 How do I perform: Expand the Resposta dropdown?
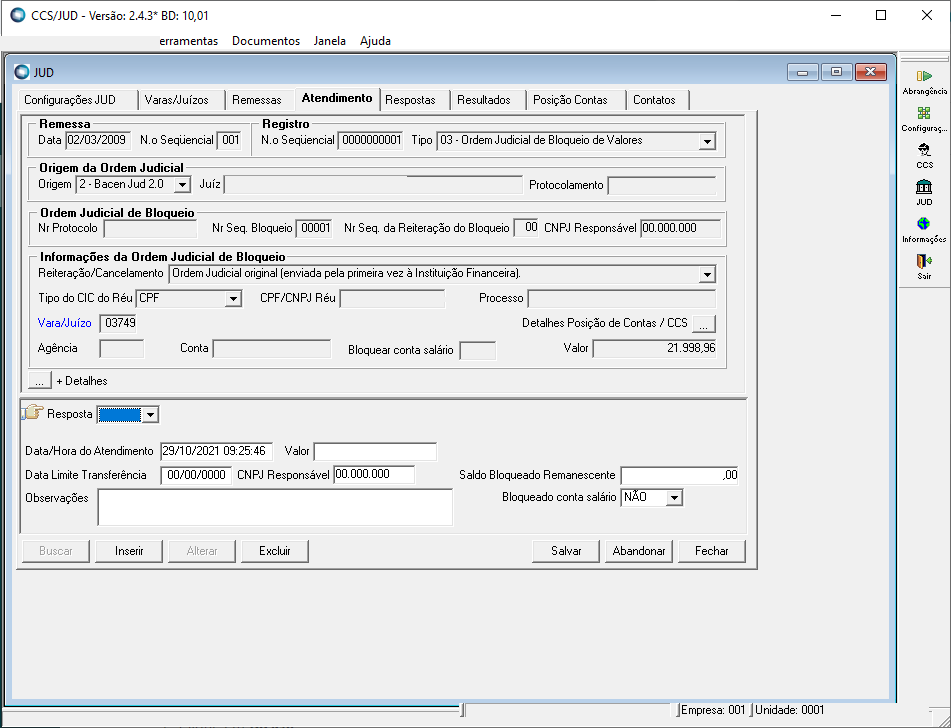(x=150, y=415)
